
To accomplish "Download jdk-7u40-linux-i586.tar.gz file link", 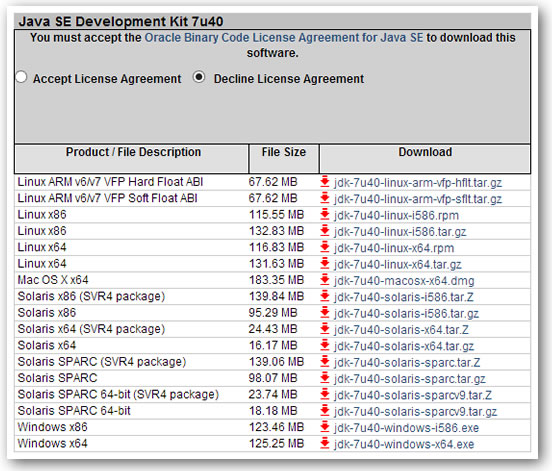I will tap(400, 232).
